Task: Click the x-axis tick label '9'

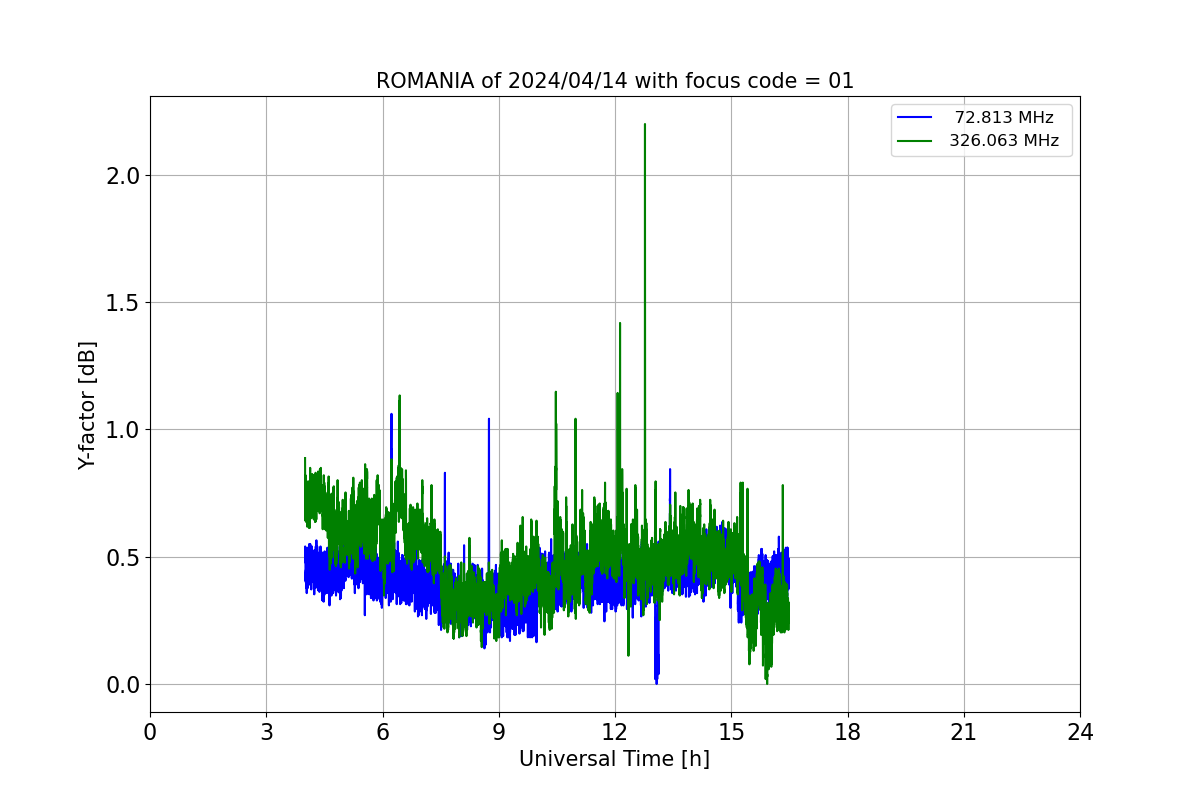Action: pyautogui.click(x=499, y=732)
